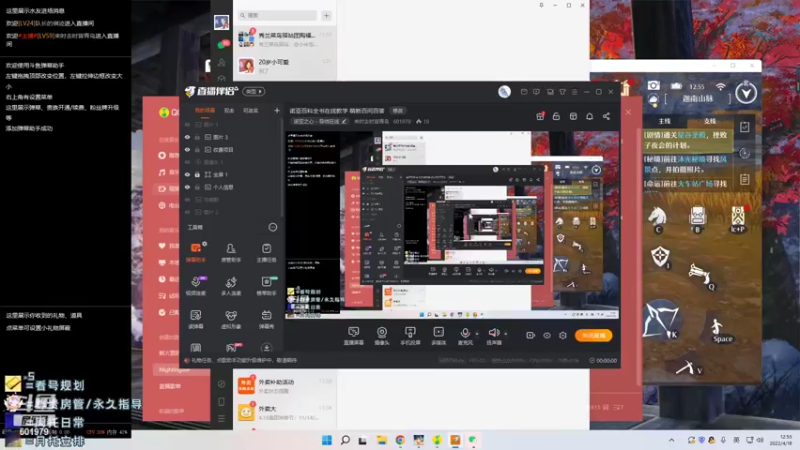Open Windows Start button
The image size is (800, 450).
click(327, 440)
